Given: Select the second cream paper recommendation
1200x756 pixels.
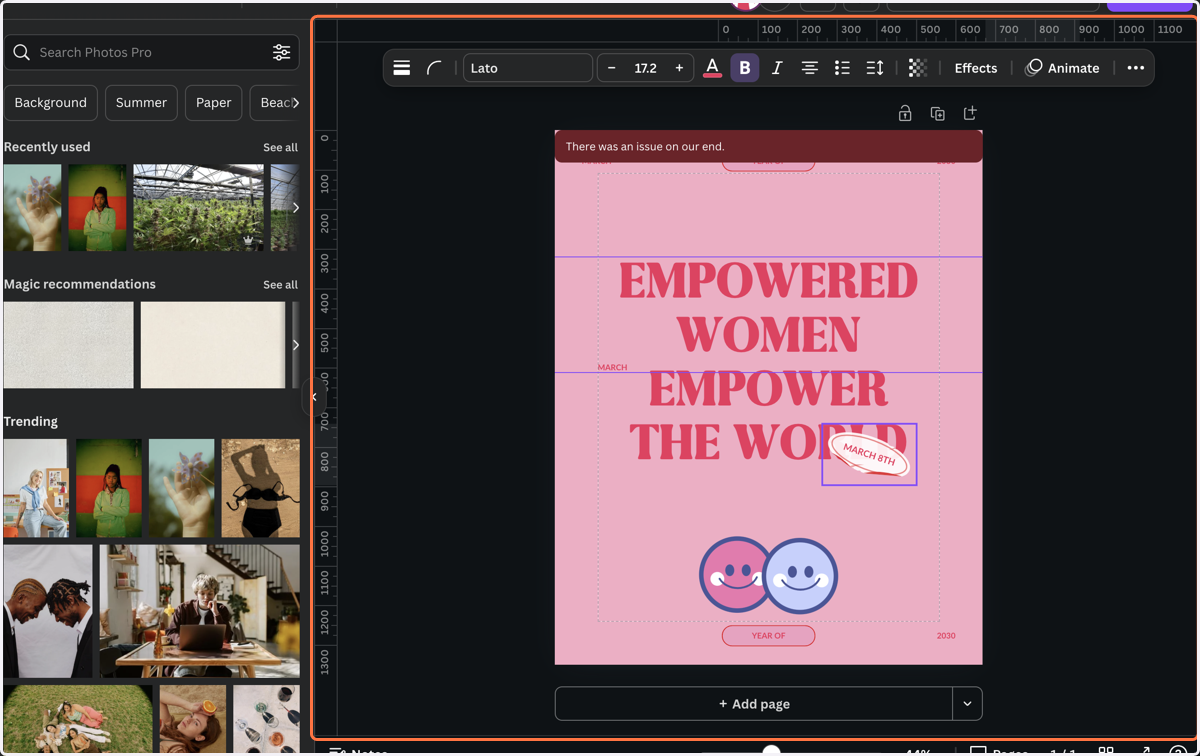Looking at the screenshot, I should pyautogui.click(x=213, y=345).
